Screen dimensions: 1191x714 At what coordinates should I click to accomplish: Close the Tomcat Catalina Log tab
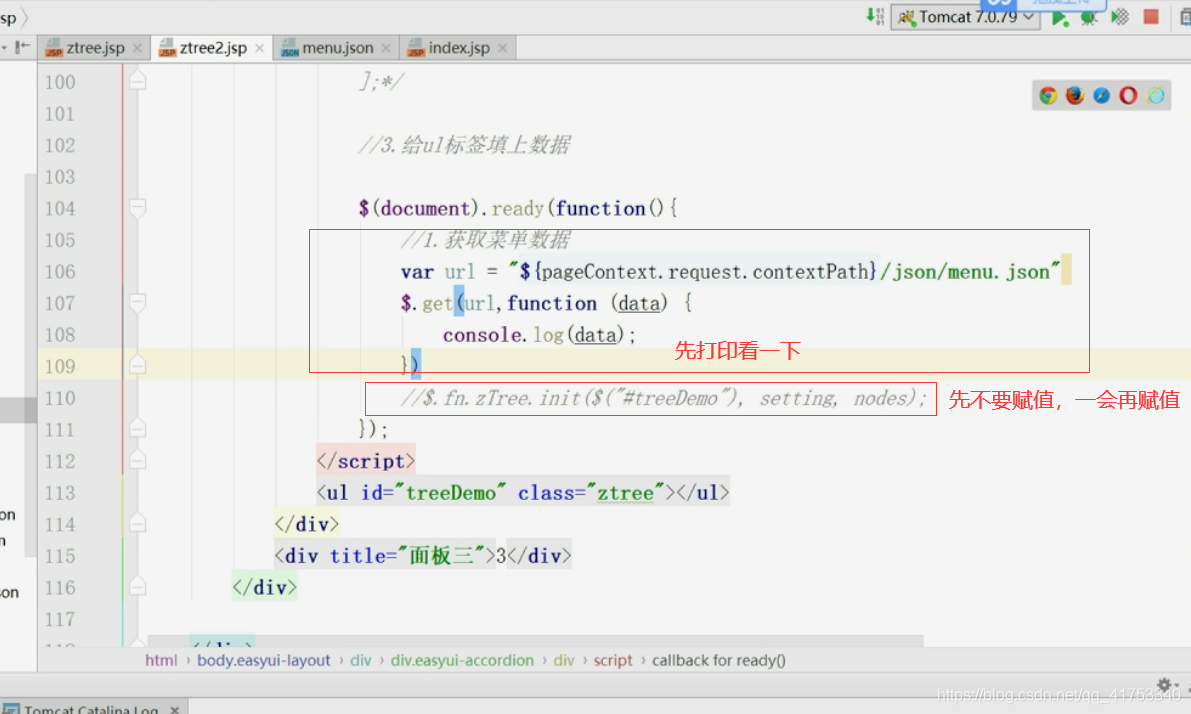click(x=175, y=709)
